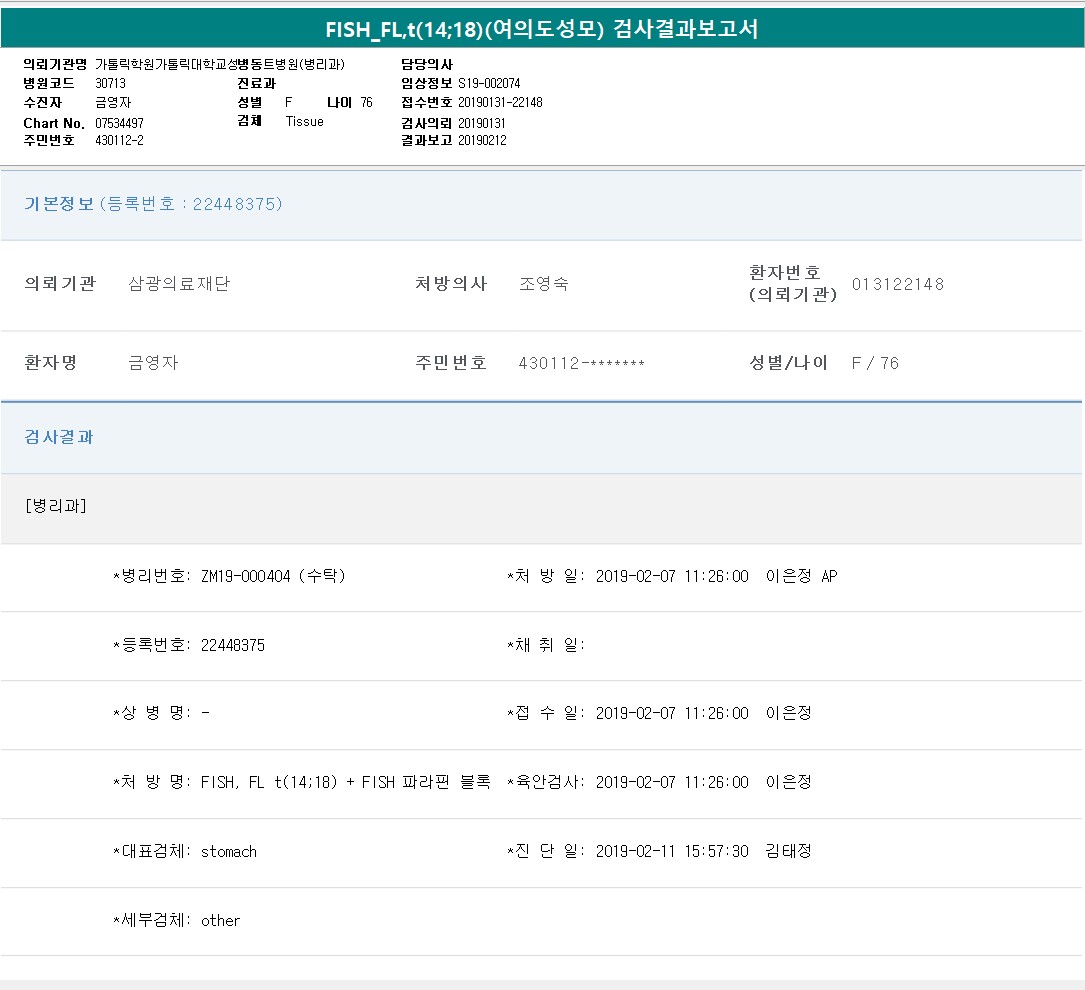
Task: Click prescribing doctor name 조영숙
Action: (544, 284)
